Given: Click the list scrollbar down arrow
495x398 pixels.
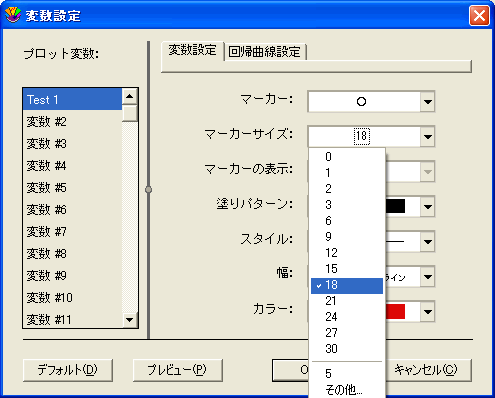Looking at the screenshot, I should [130, 320].
